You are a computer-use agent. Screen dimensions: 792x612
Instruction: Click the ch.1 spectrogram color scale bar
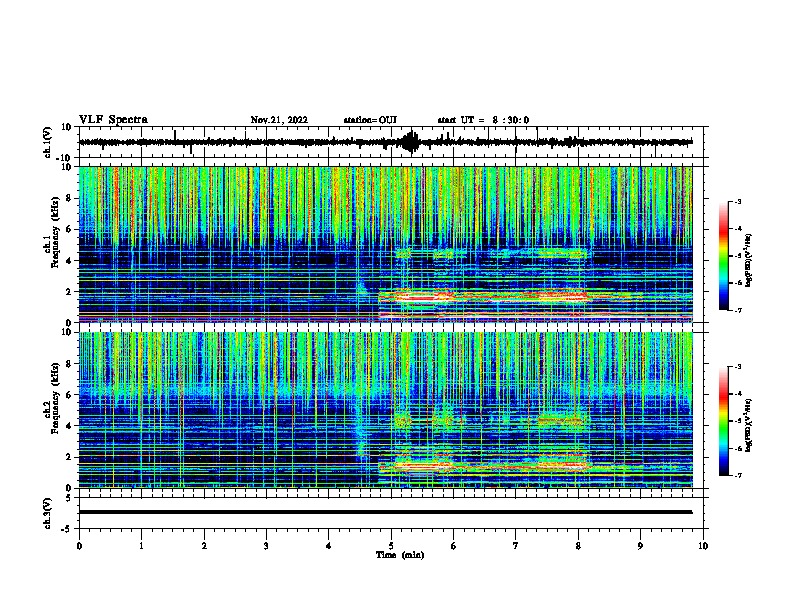tap(724, 256)
